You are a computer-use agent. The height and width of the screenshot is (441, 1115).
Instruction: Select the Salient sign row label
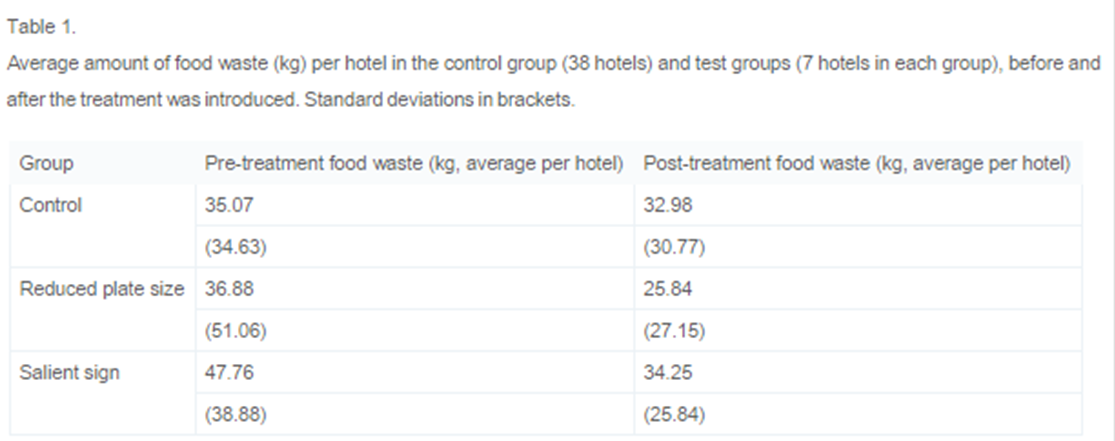click(x=69, y=373)
